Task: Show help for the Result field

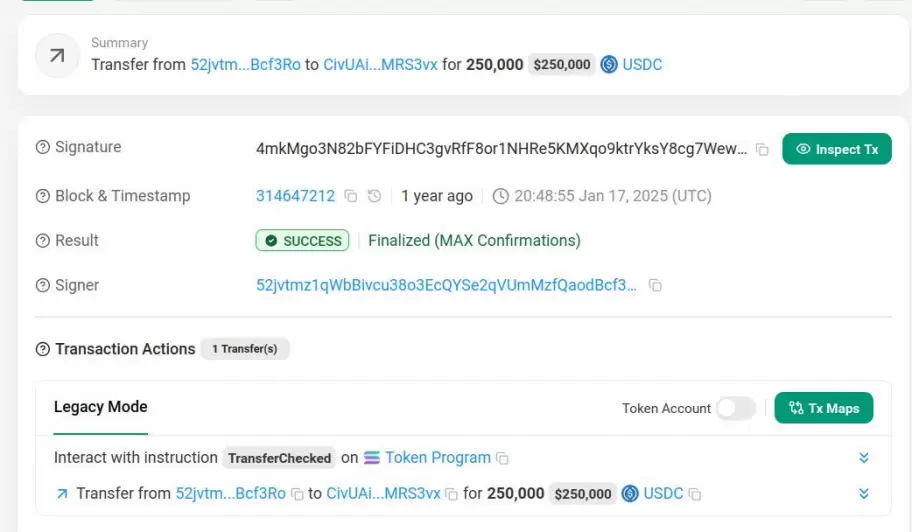Action: click(42, 241)
